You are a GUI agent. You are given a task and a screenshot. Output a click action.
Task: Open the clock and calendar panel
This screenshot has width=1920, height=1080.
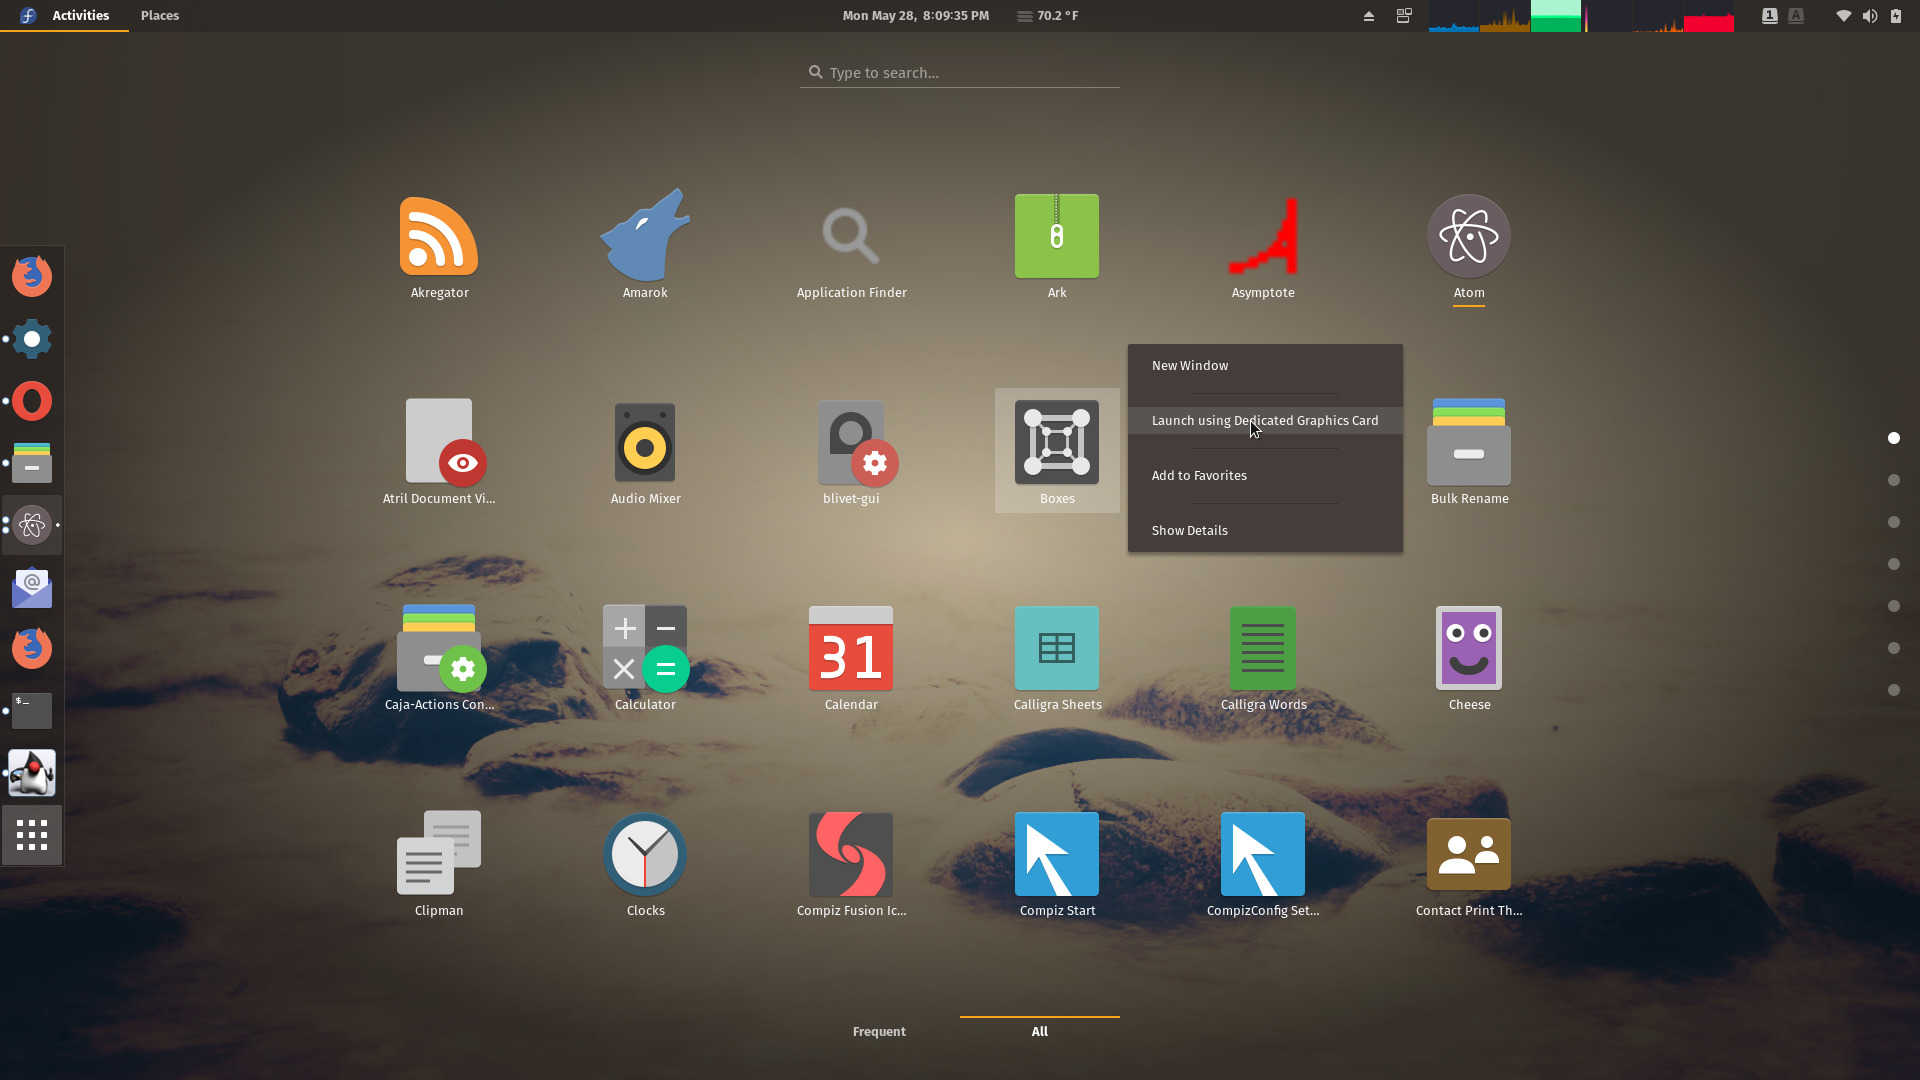[915, 16]
